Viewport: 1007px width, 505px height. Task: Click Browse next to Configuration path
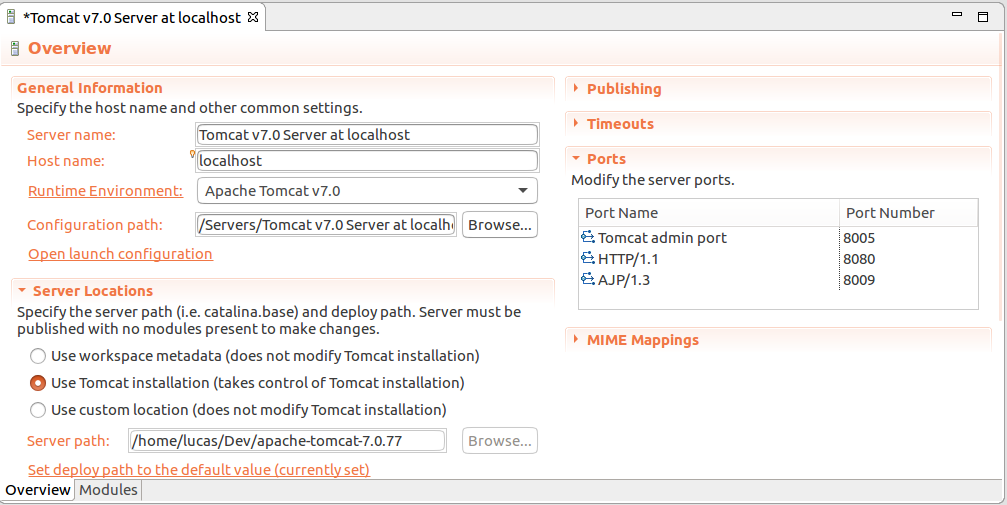500,225
